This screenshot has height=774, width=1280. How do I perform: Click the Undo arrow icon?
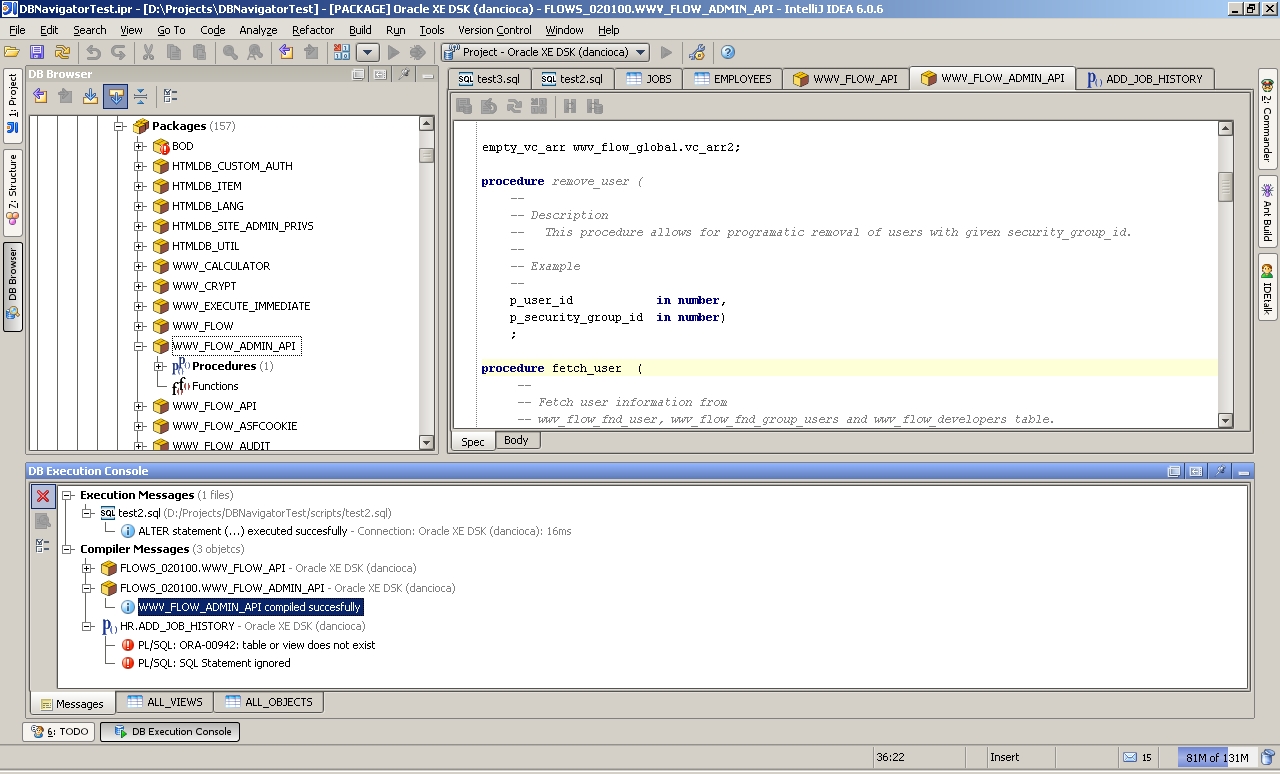(93, 52)
